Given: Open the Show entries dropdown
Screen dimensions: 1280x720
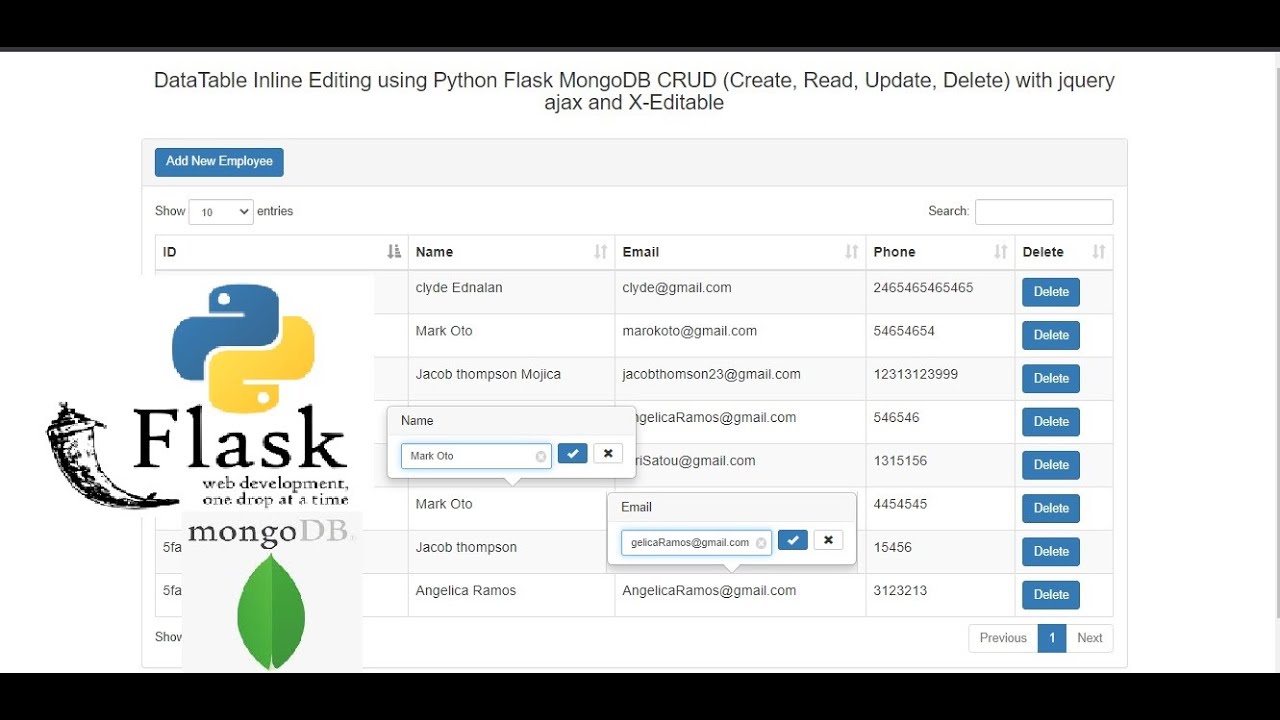Looking at the screenshot, I should tap(221, 212).
